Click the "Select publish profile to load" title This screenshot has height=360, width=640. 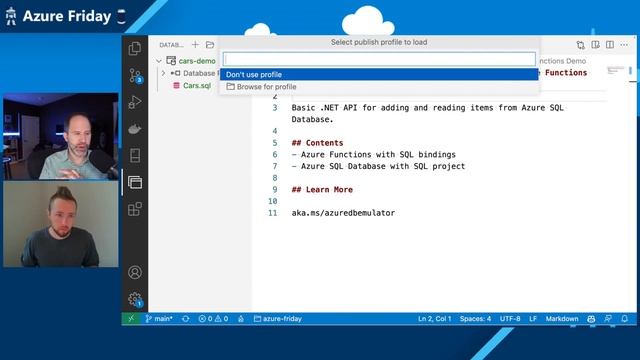(379, 42)
